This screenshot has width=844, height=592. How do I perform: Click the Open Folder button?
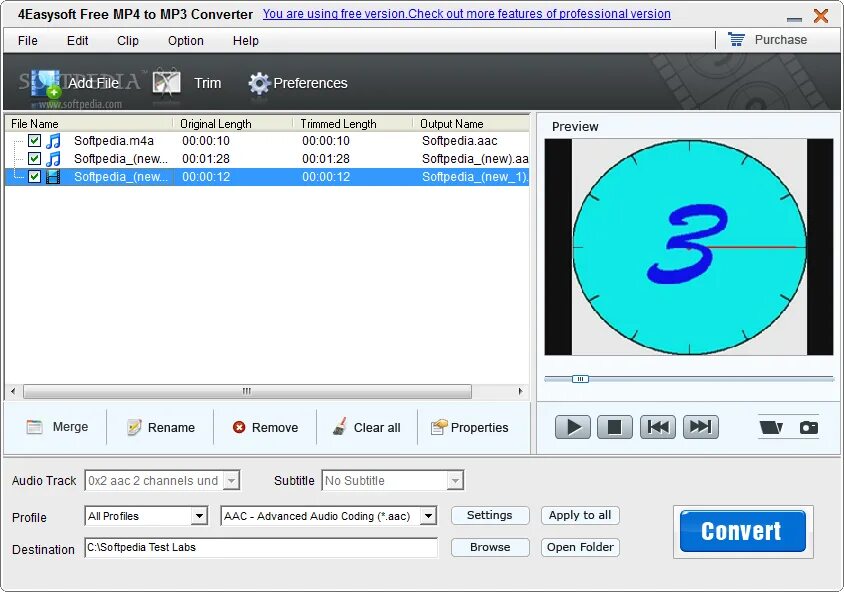pos(580,547)
